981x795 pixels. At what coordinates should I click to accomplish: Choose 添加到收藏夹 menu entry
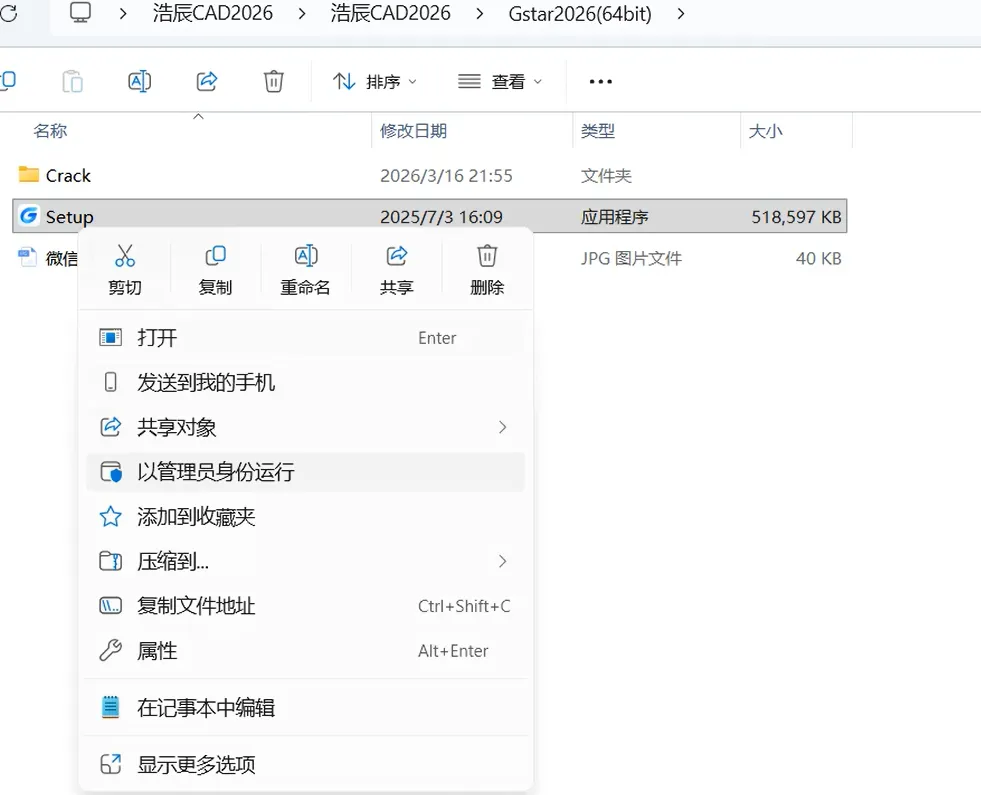click(305, 517)
